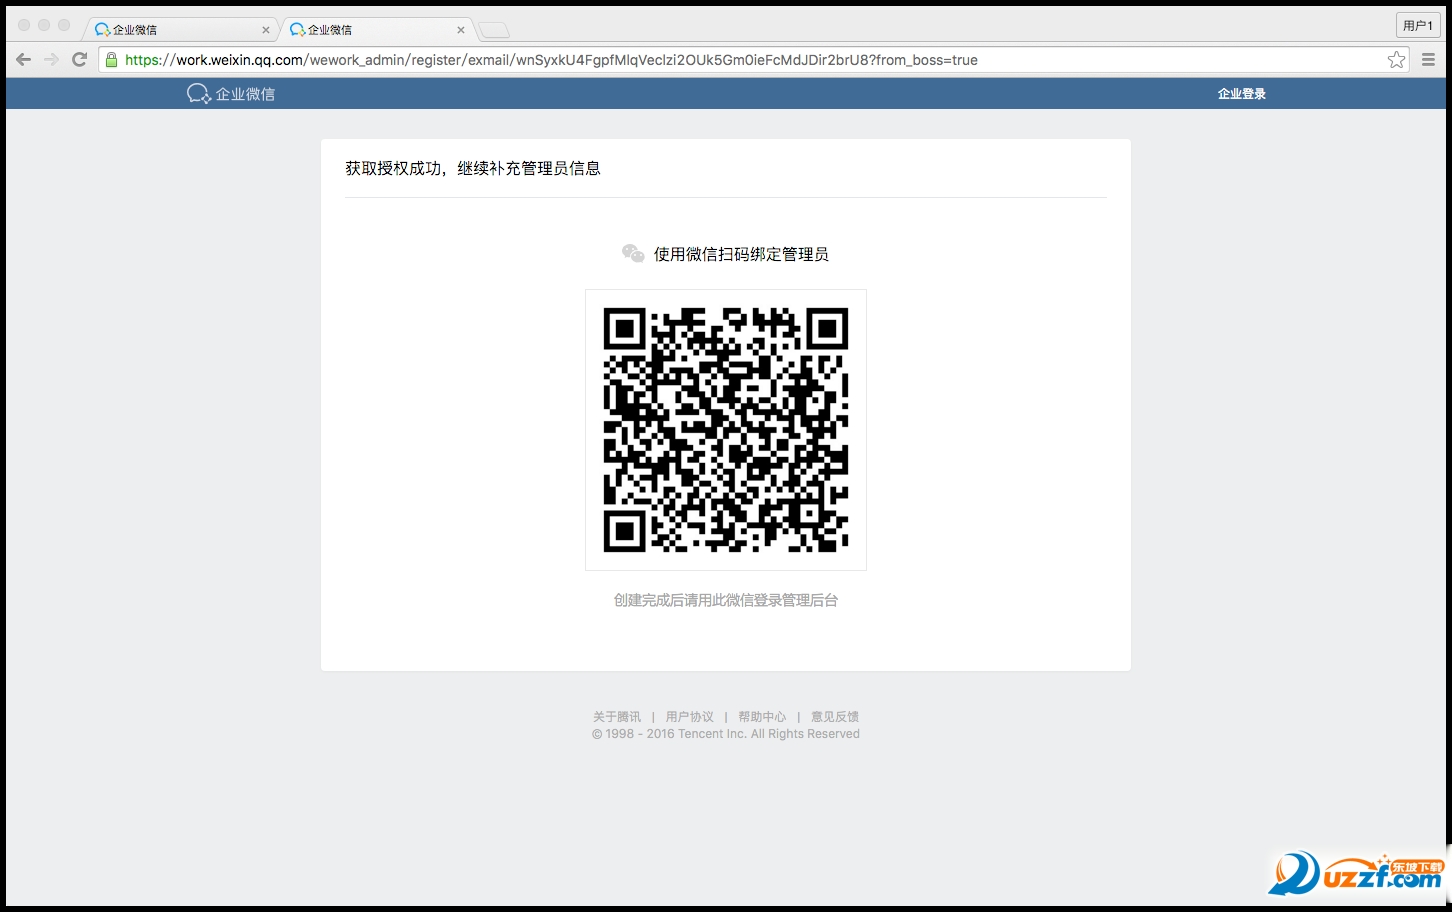Click the green window zoom button
This screenshot has width=1452, height=912.
coord(64,25)
